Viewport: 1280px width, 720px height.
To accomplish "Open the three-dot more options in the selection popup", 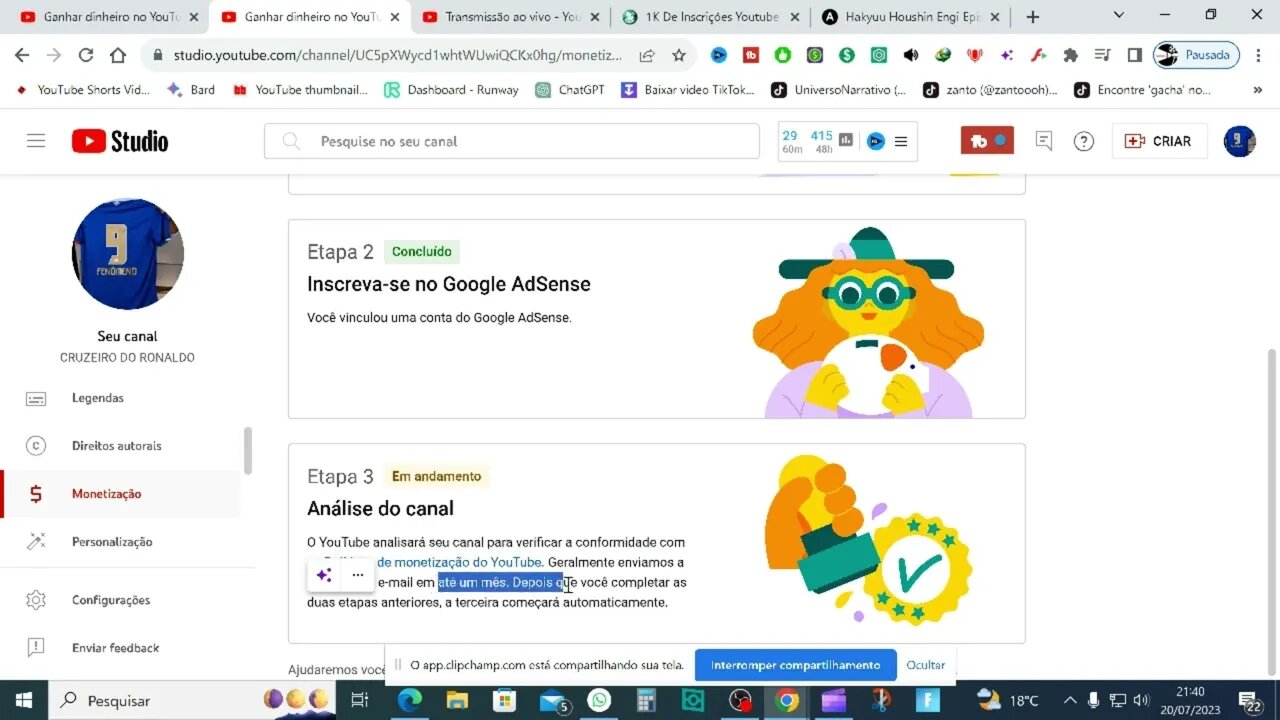I will click(x=358, y=575).
